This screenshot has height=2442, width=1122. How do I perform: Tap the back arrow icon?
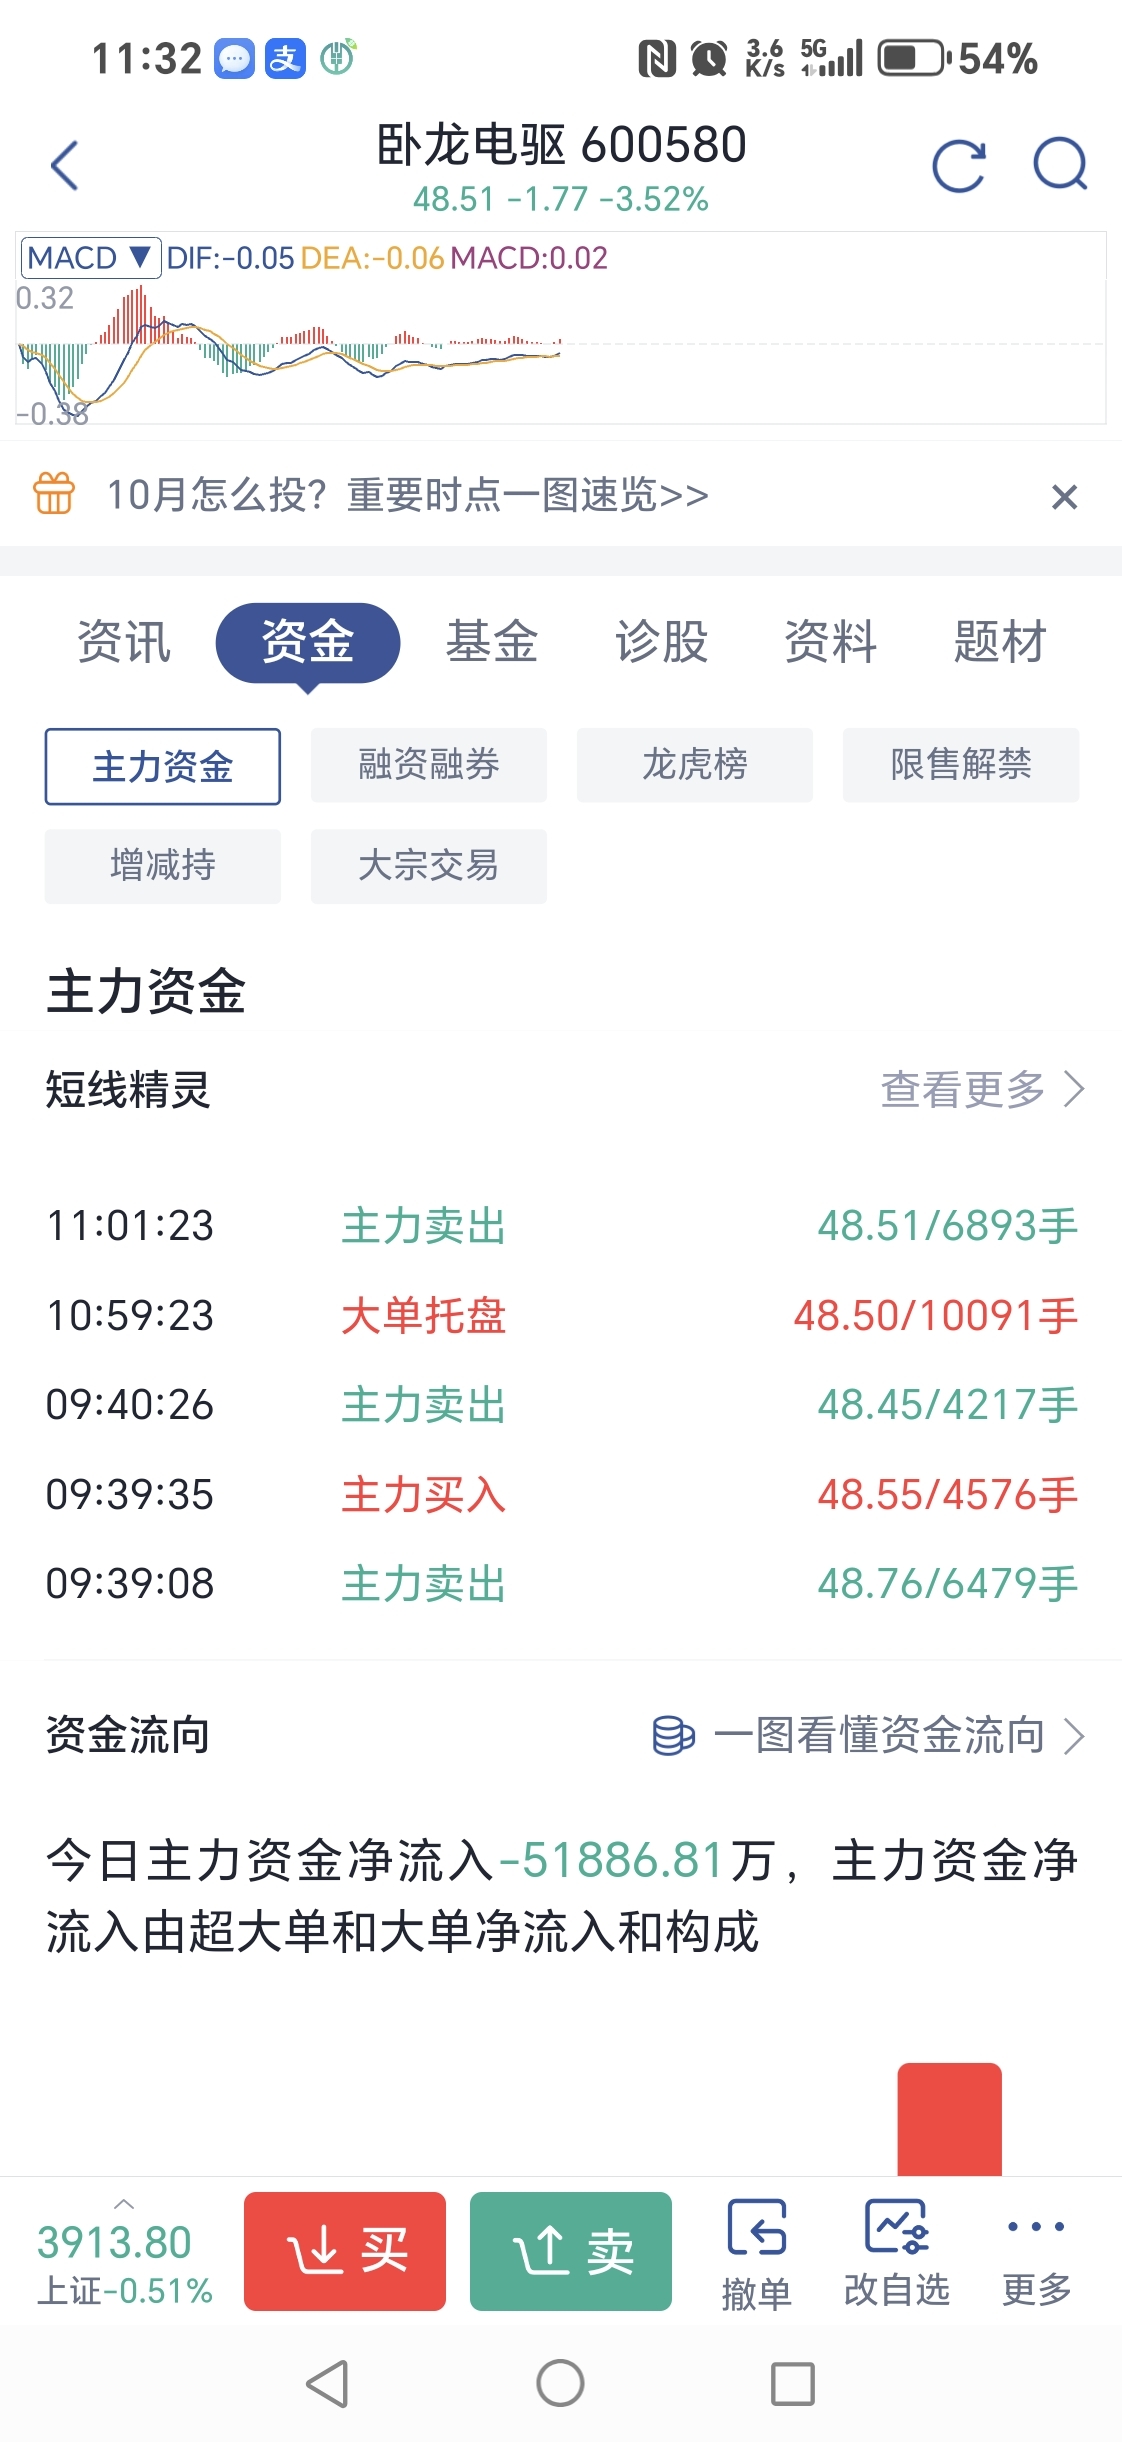click(65, 165)
